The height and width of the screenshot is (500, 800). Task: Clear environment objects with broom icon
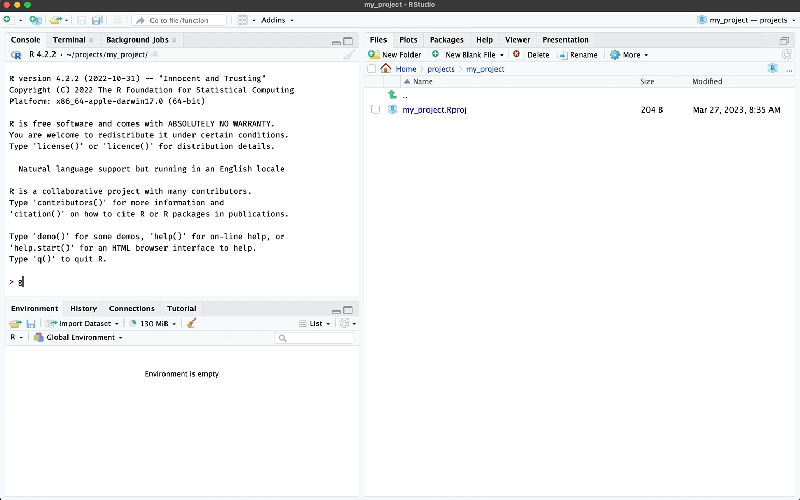[191, 323]
